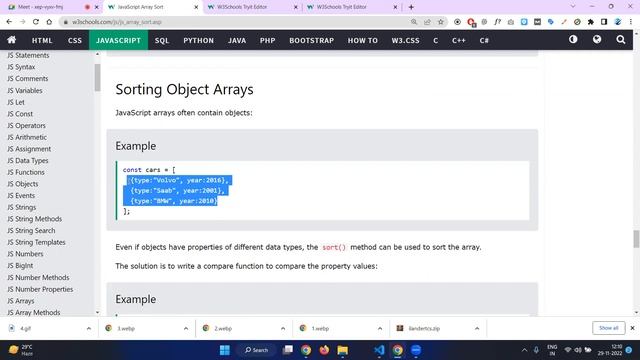Open the PYTHON tutorial menu item
640x360 pixels.
coord(198,40)
